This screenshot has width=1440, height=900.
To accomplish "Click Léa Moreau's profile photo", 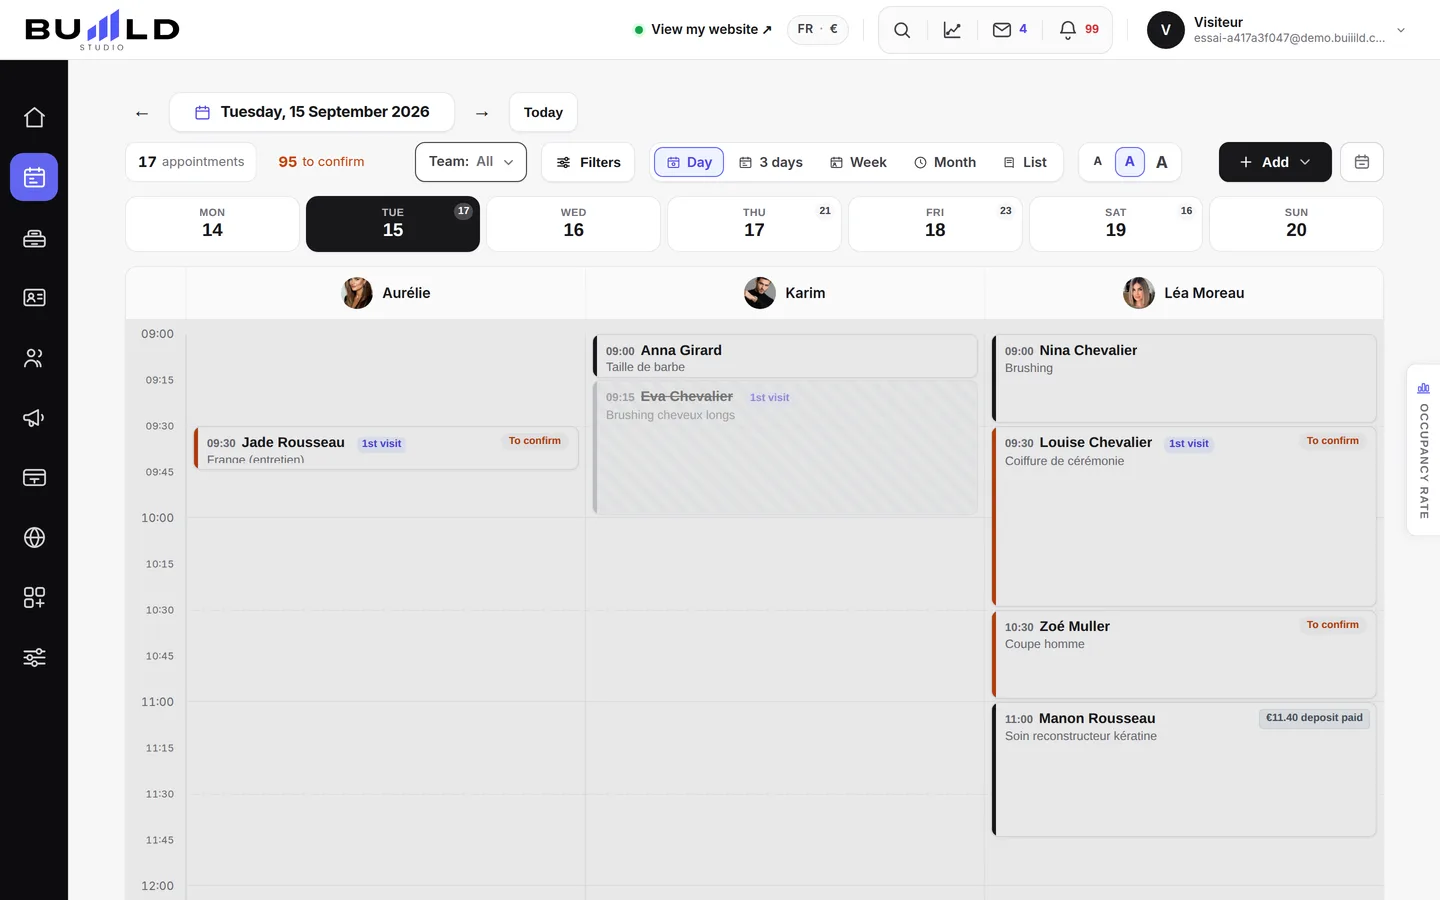I will [1139, 293].
